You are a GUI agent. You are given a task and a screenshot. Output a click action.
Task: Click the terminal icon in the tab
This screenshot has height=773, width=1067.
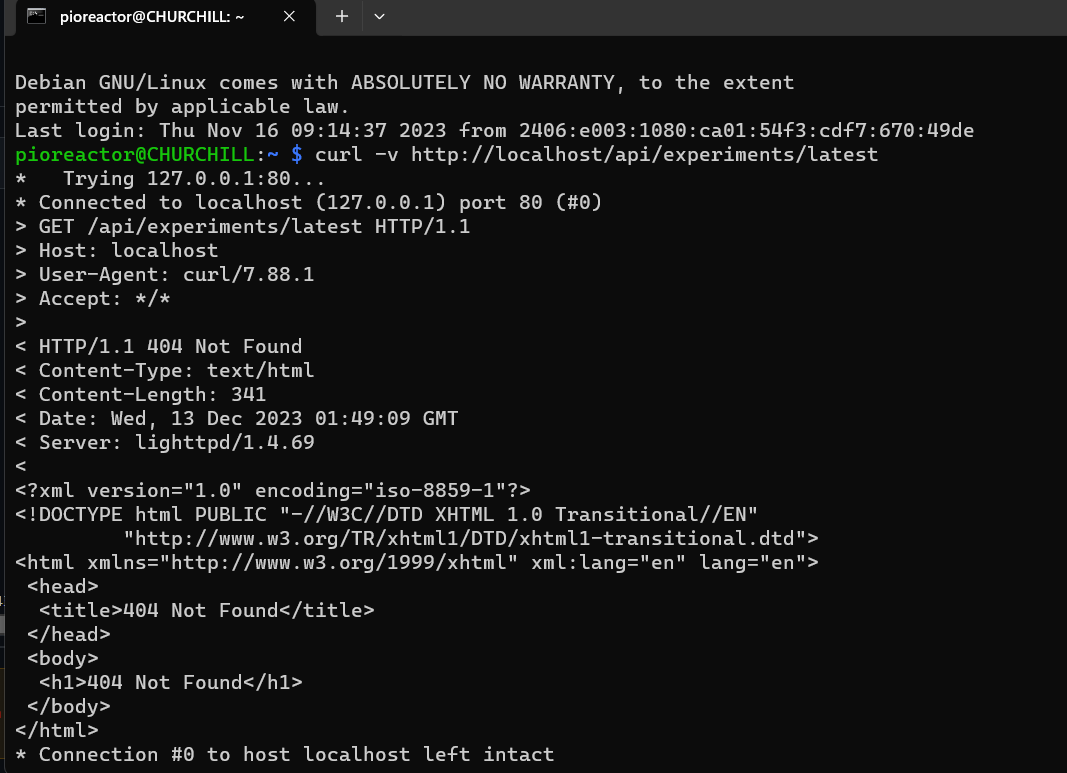coord(36,16)
